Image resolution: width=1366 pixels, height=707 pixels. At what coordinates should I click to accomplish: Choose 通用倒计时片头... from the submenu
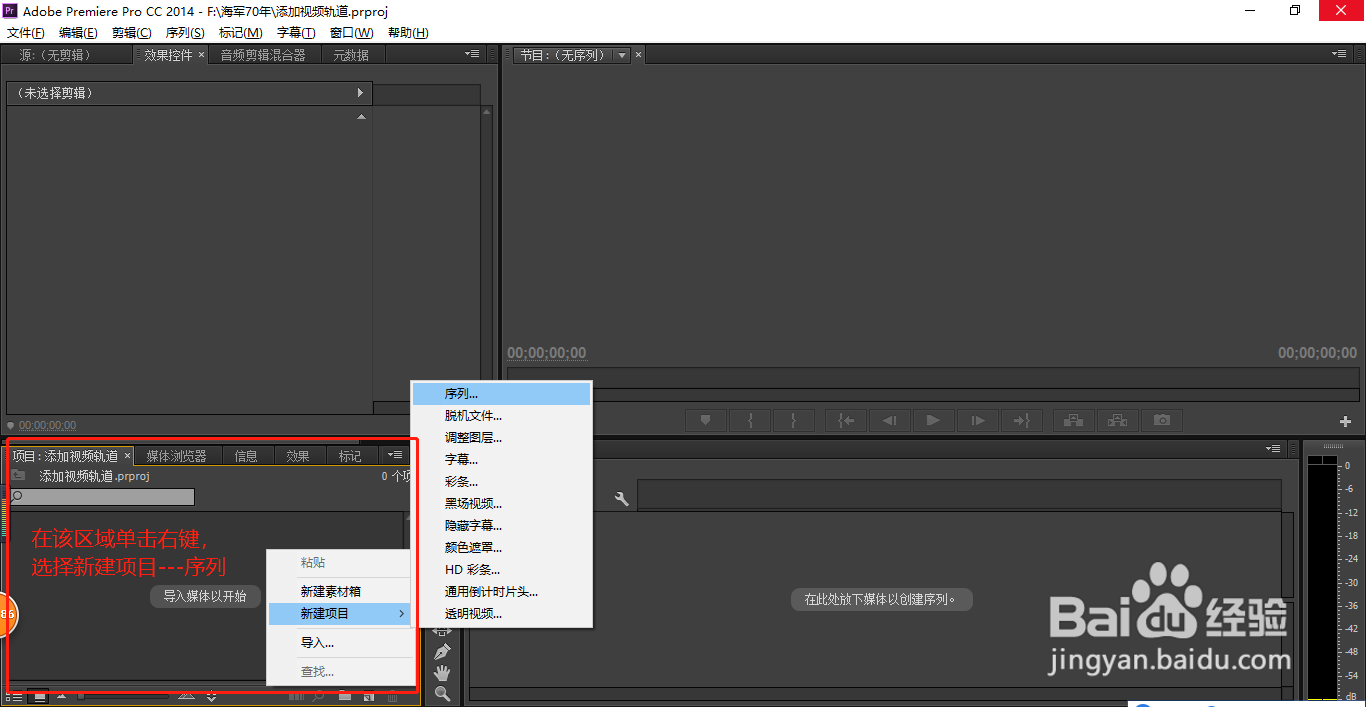click(502, 592)
